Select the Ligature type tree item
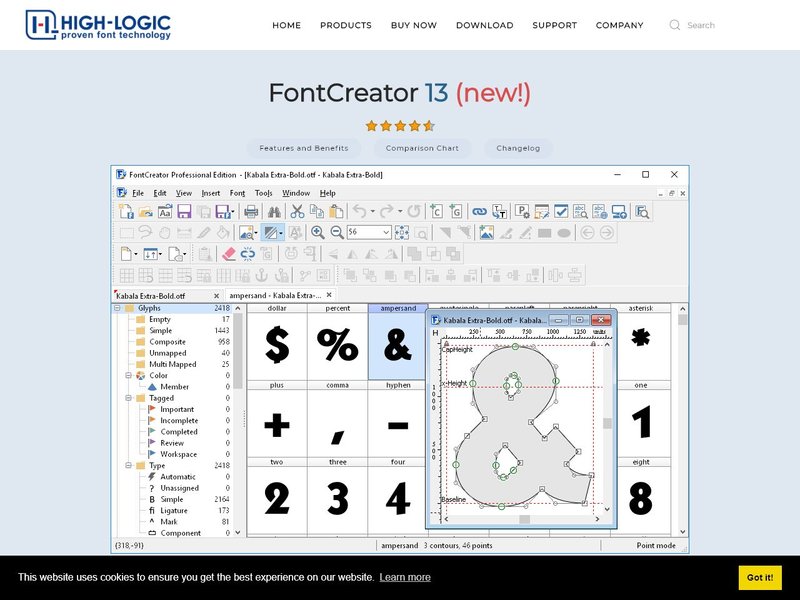 [173, 510]
